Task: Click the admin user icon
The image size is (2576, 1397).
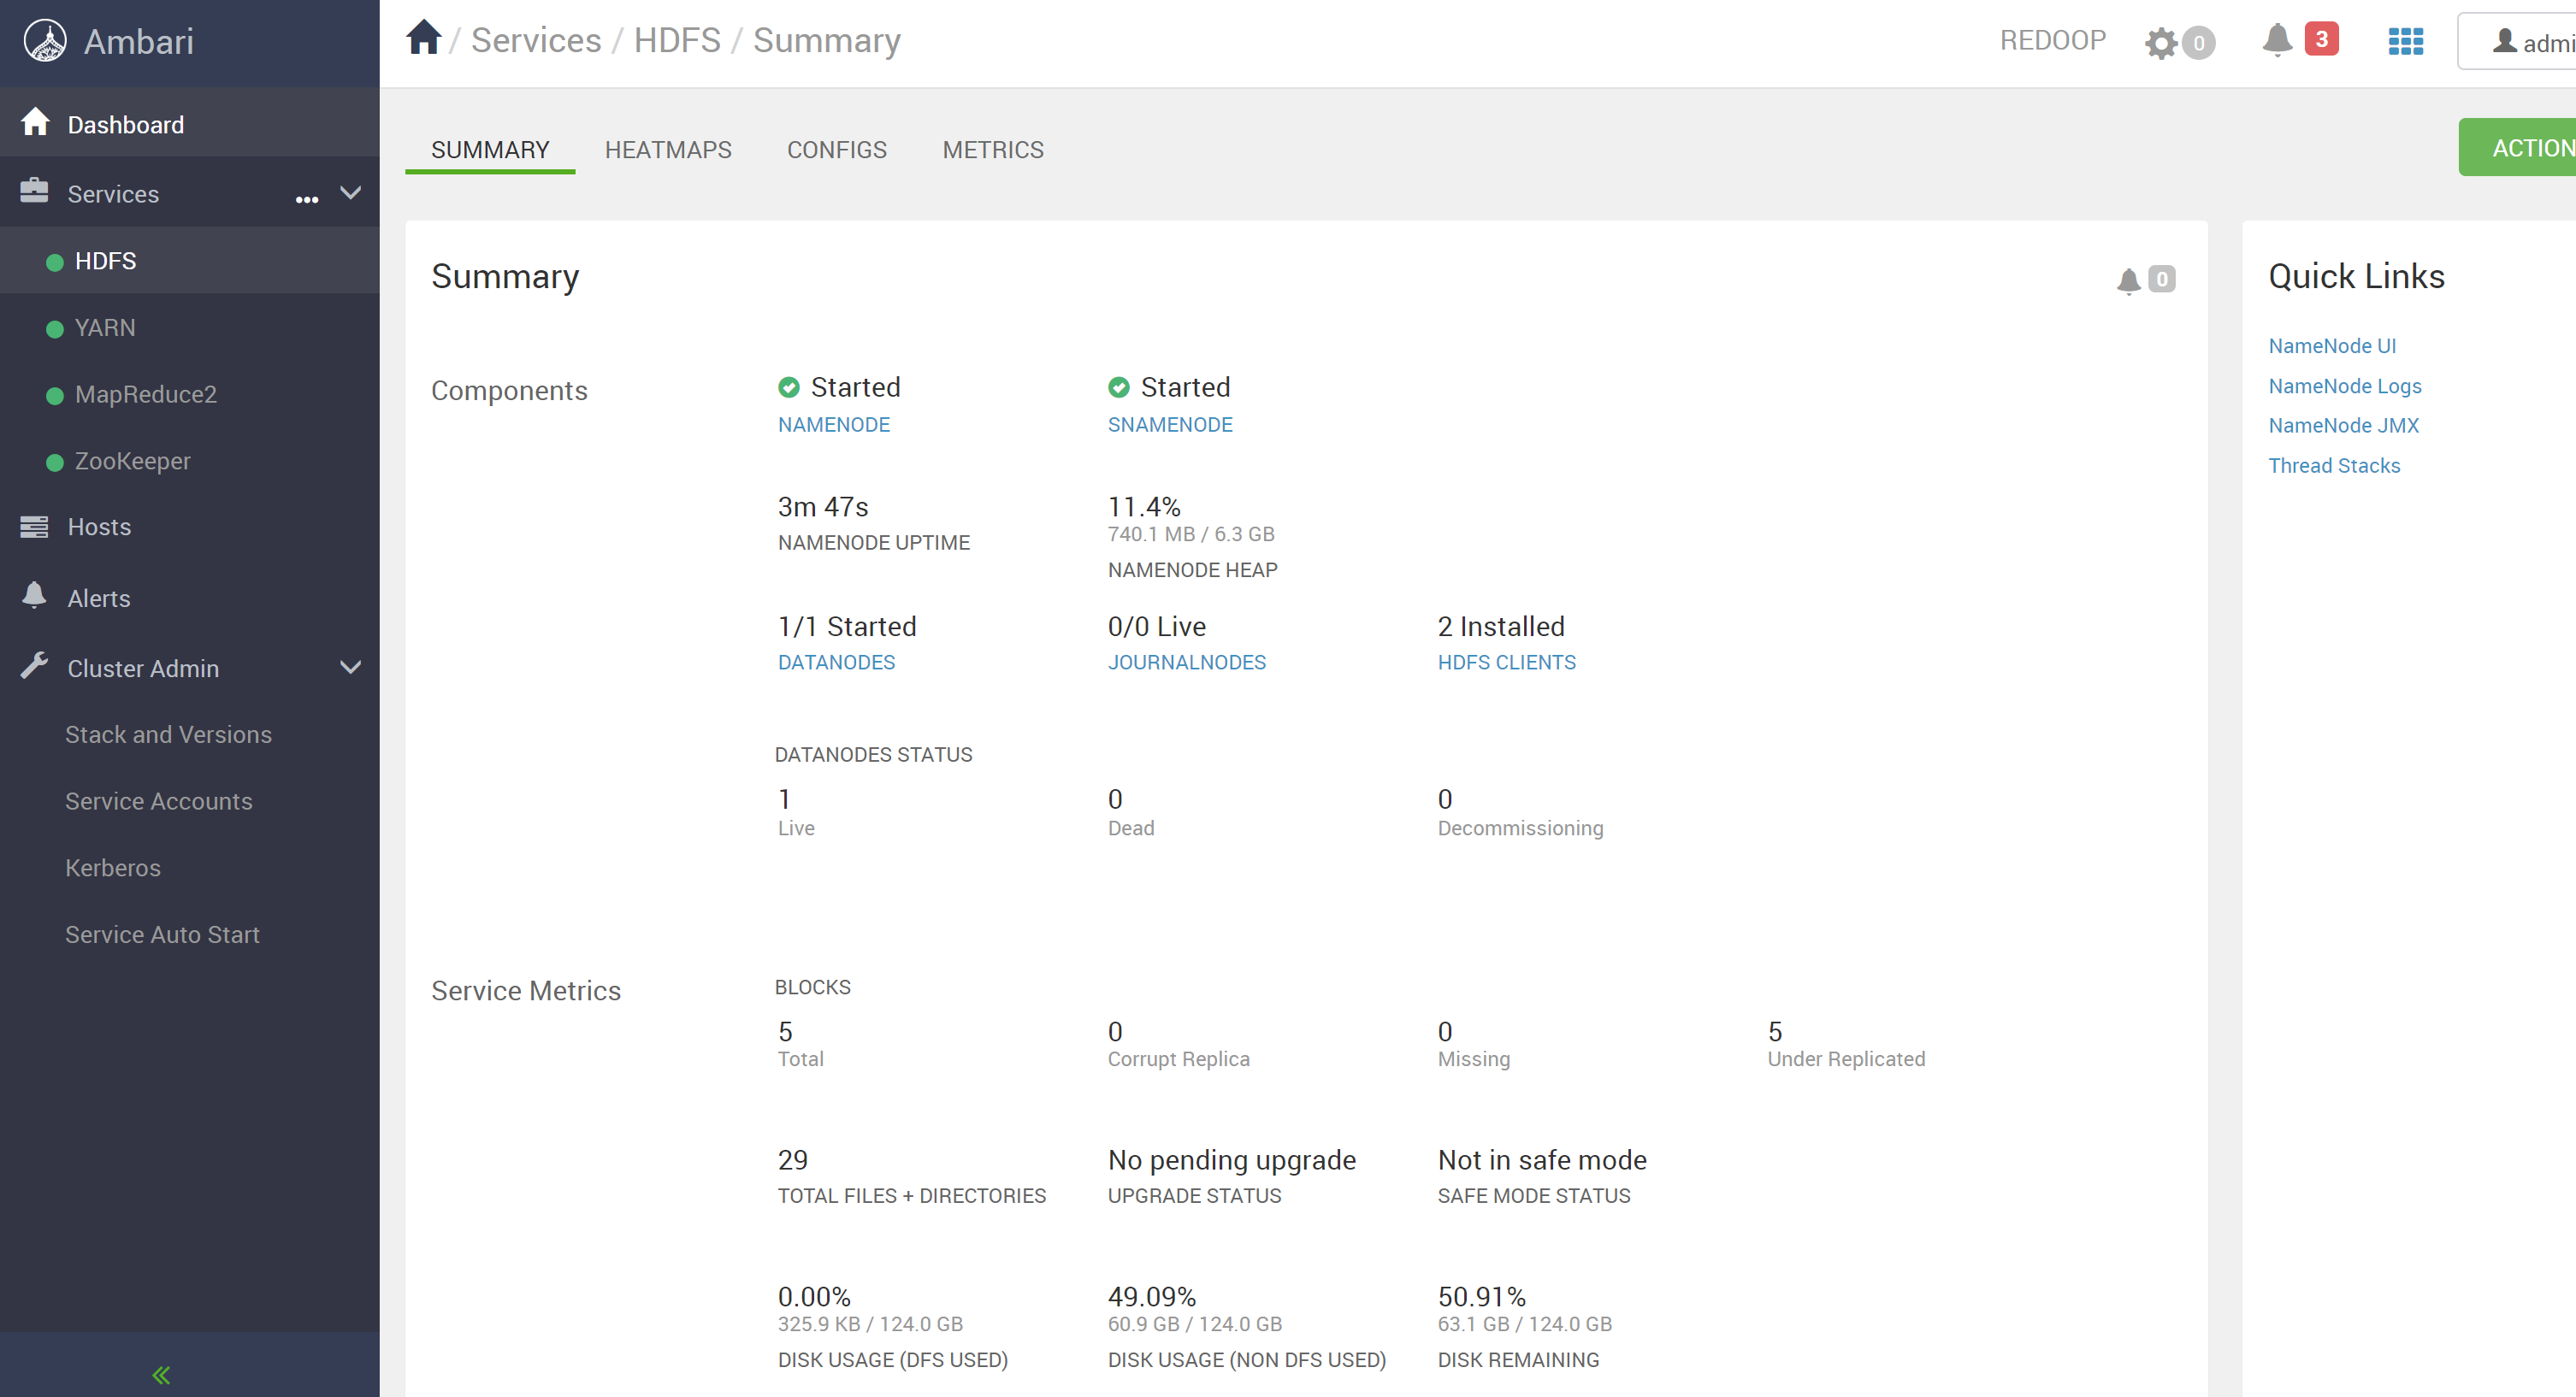Action: (2504, 41)
